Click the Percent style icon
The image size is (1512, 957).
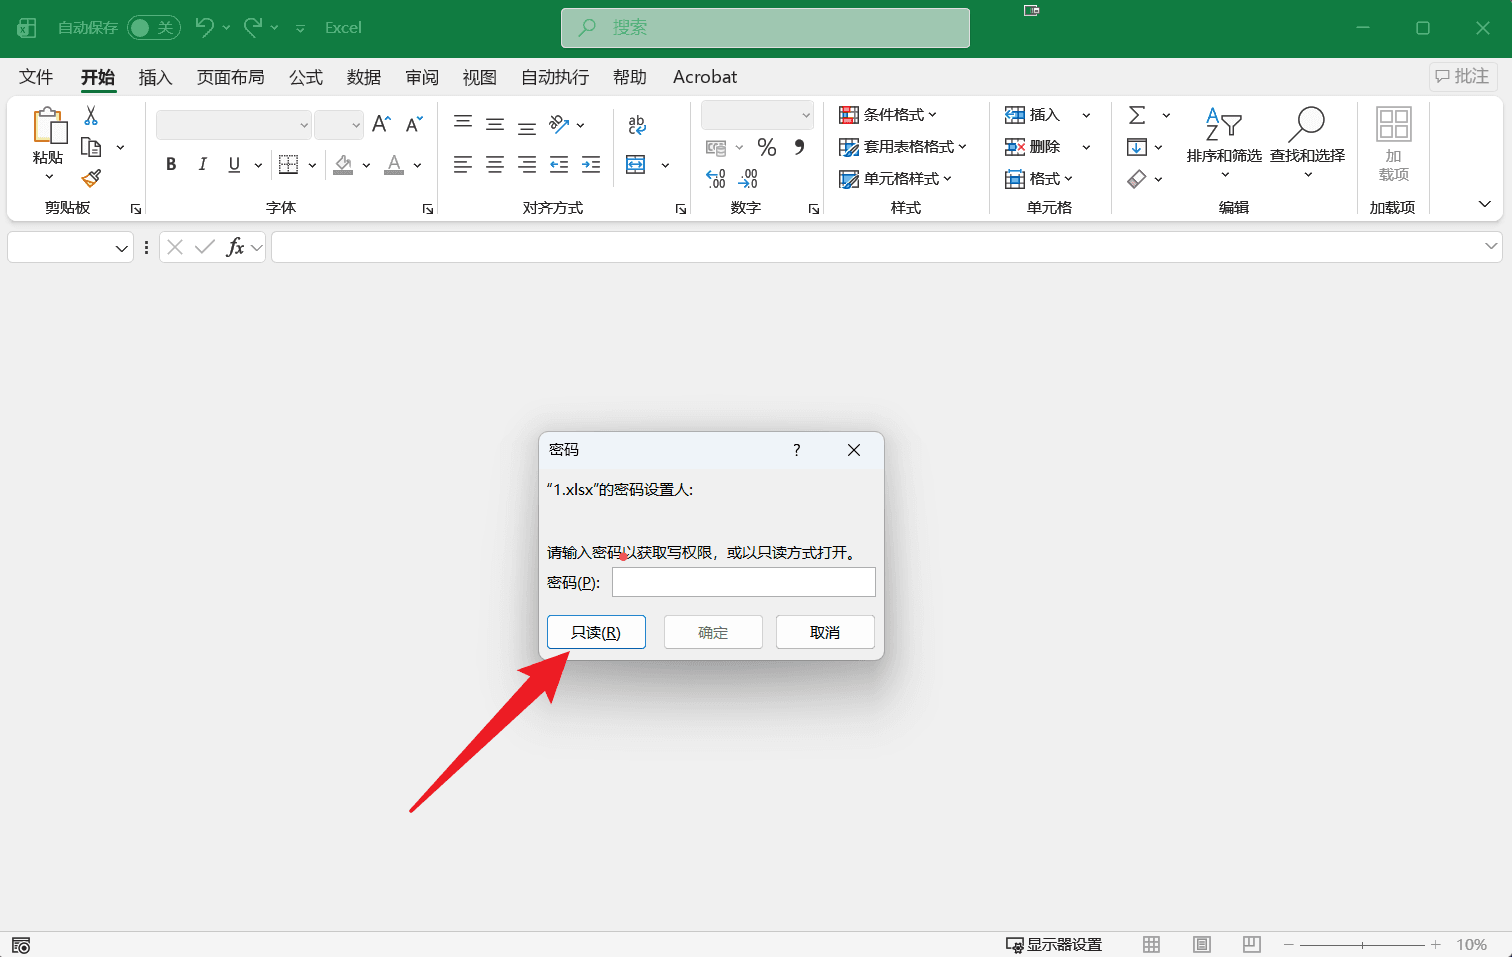pyautogui.click(x=766, y=147)
